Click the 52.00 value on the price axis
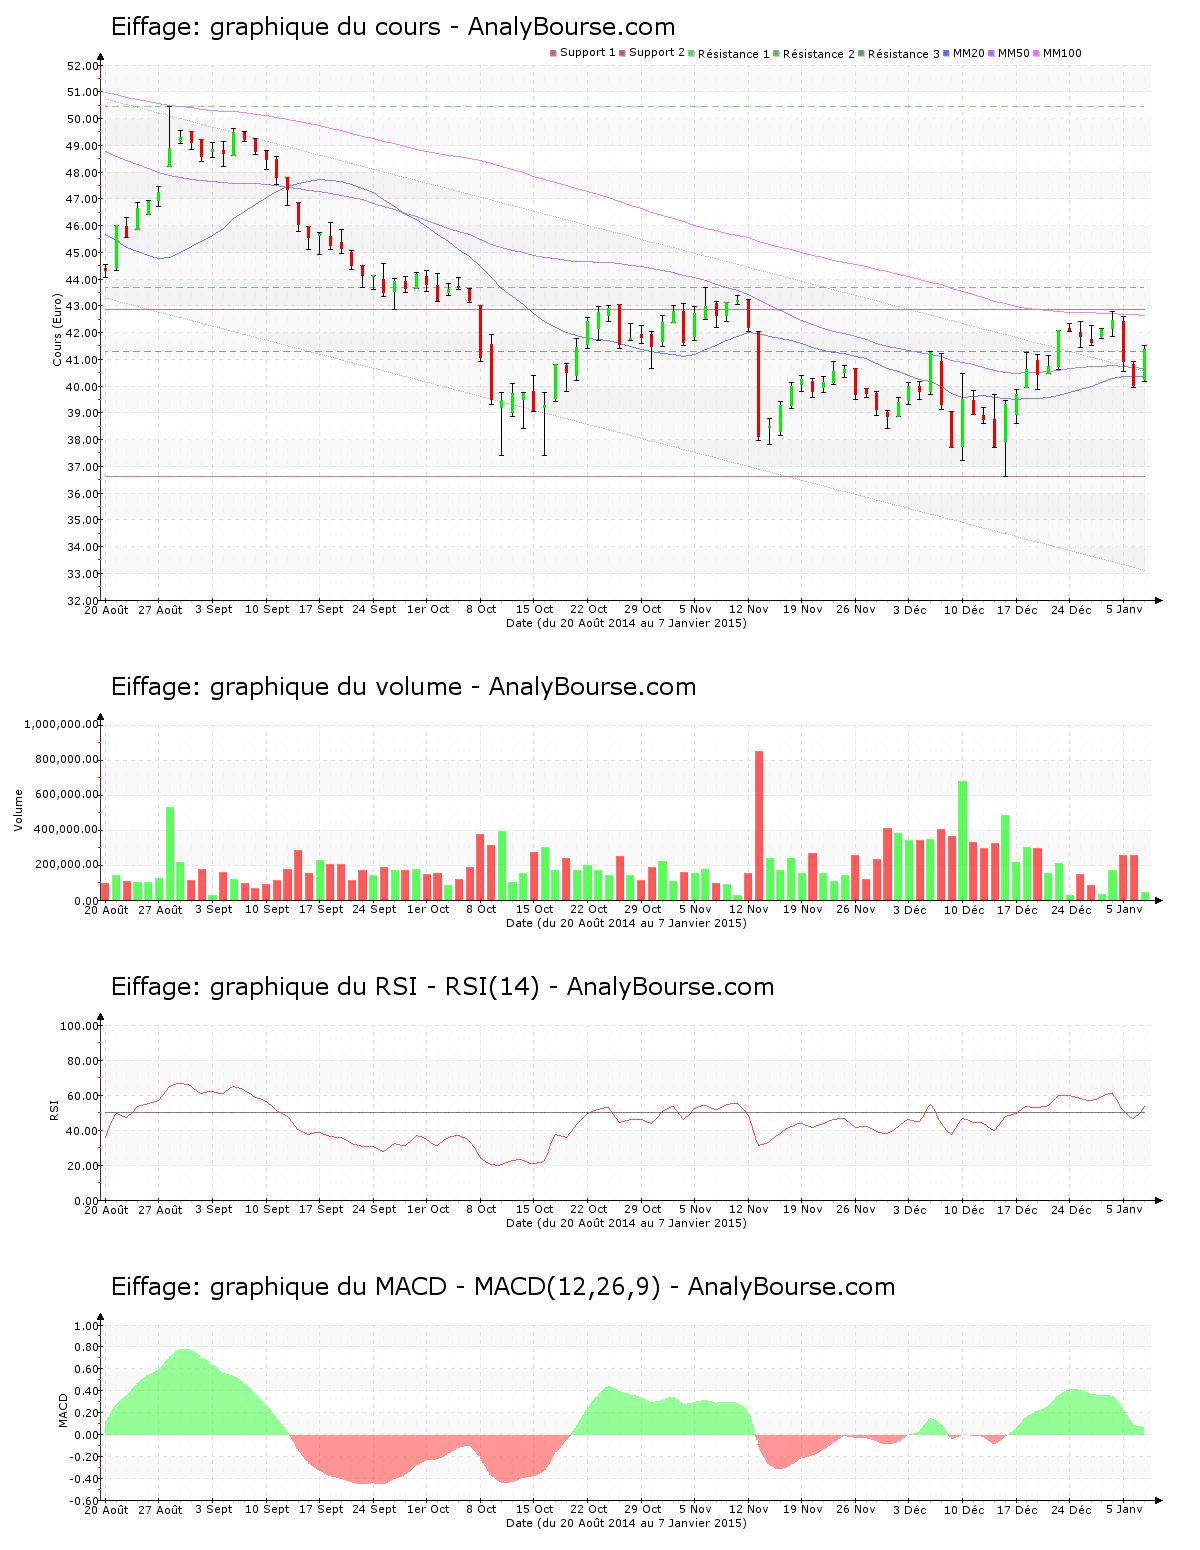 83,66
